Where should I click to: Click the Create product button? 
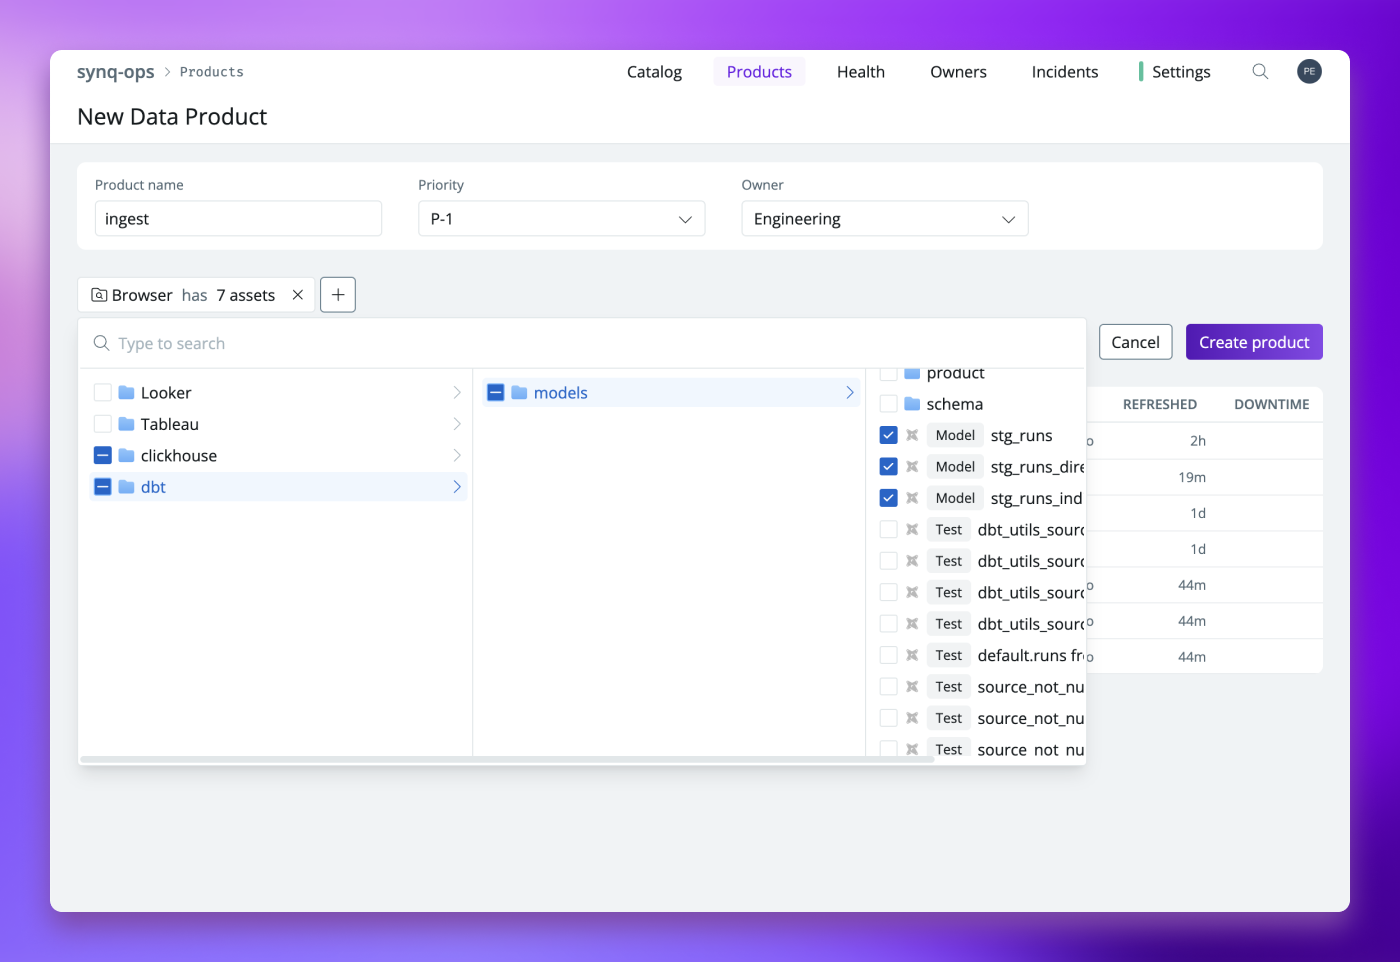coord(1254,342)
